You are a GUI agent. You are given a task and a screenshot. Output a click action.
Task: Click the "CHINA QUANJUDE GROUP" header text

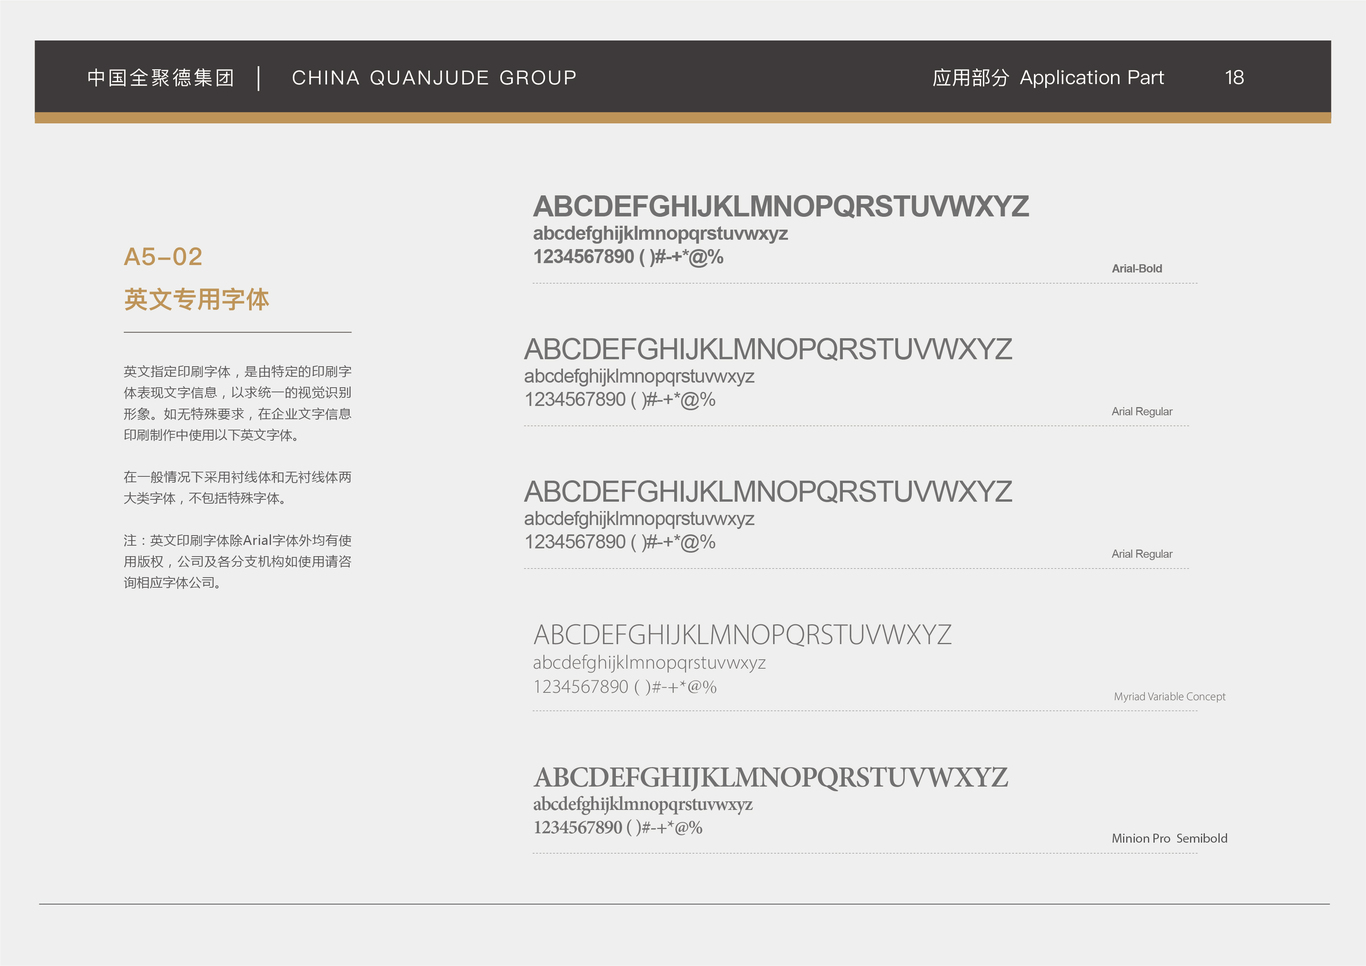click(434, 78)
